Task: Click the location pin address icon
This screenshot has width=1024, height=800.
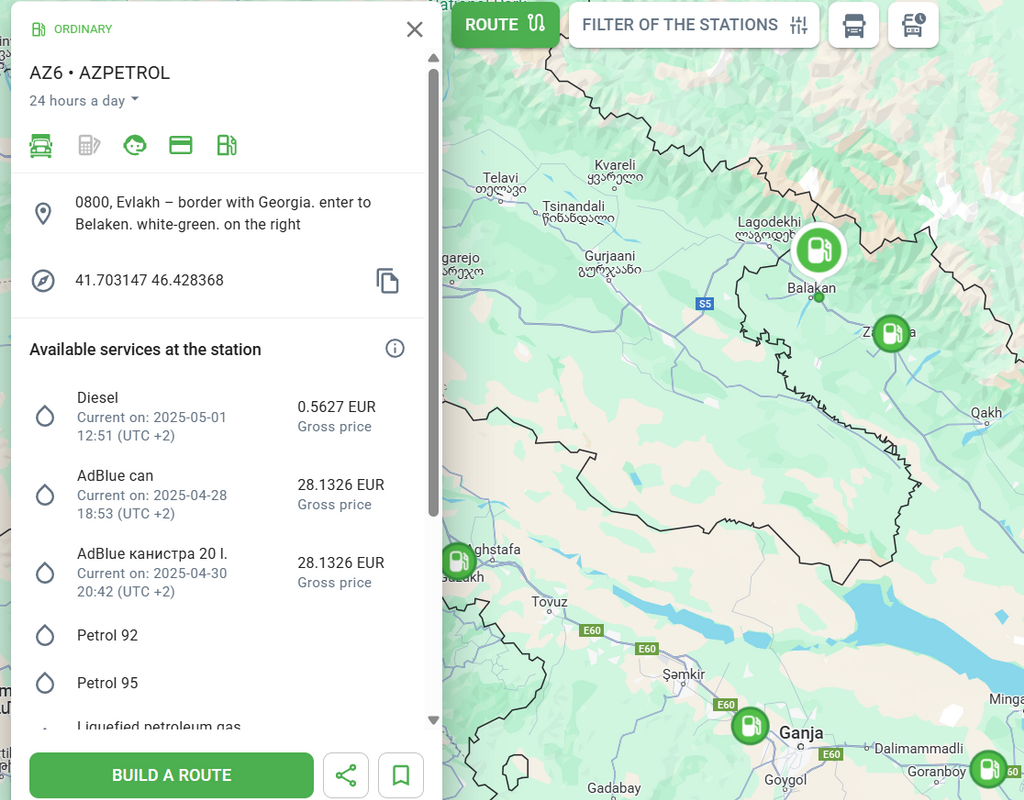Action: pyautogui.click(x=43, y=214)
